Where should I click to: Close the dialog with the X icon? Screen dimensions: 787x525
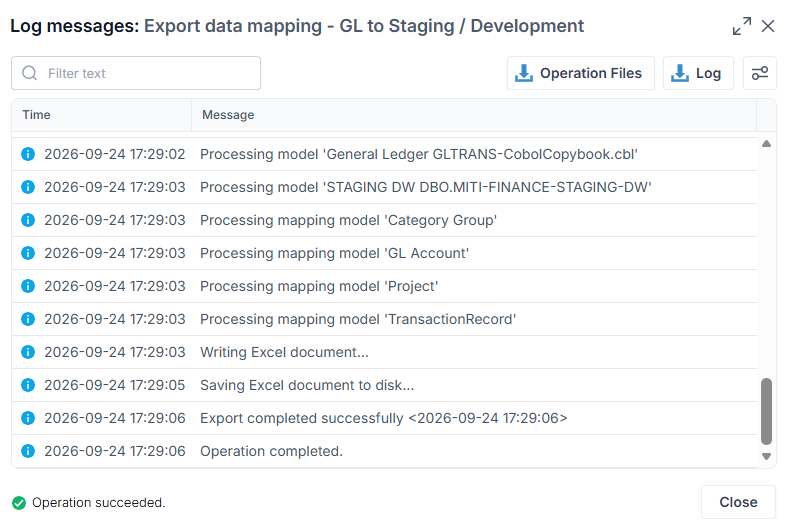(x=768, y=26)
